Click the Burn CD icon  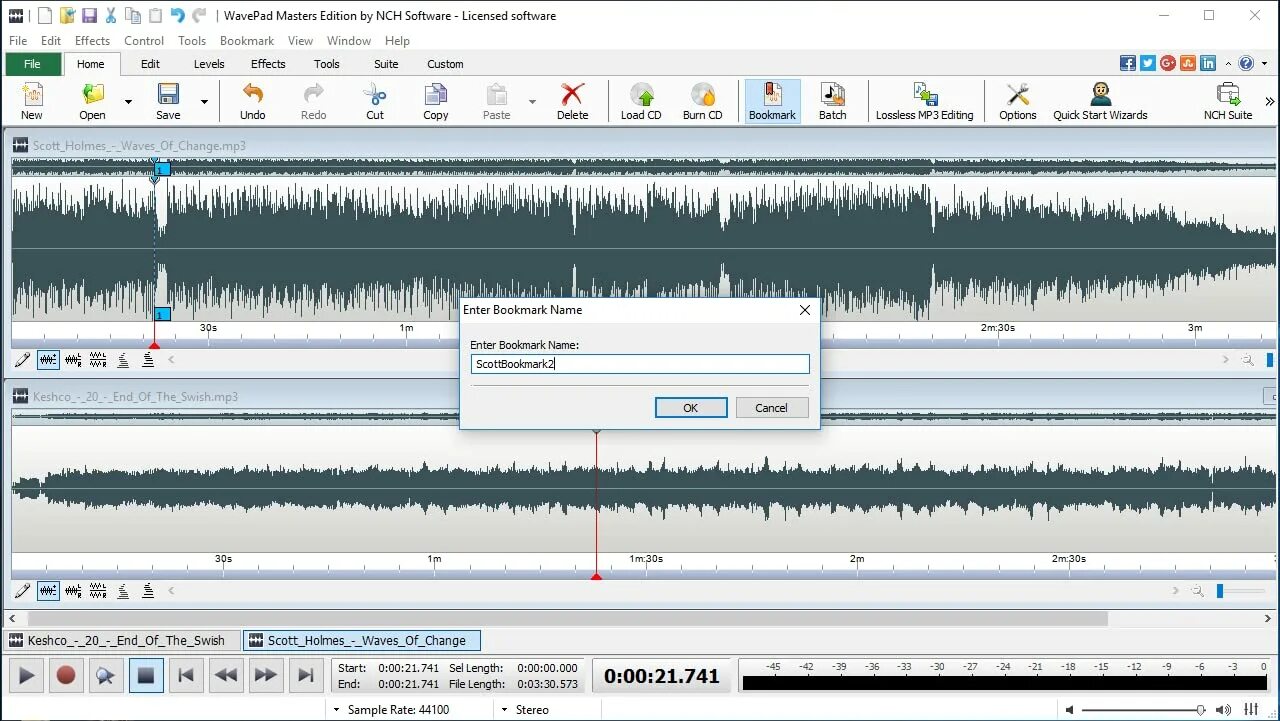(x=702, y=100)
